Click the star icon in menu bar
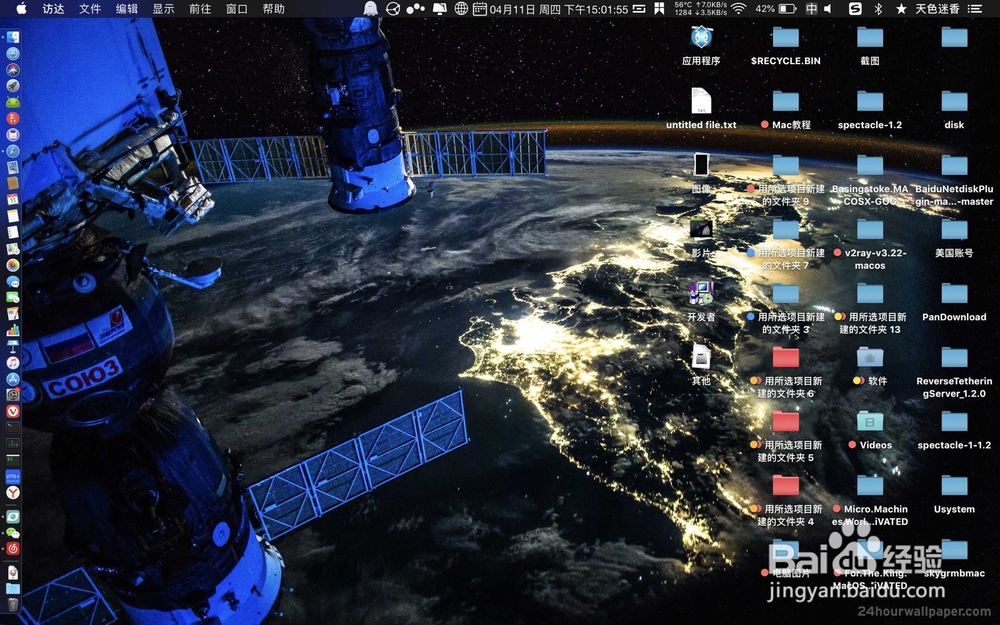1000x625 pixels. (901, 8)
